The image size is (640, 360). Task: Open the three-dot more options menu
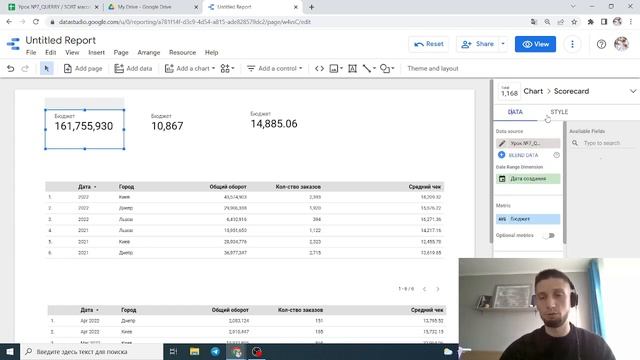[572, 44]
